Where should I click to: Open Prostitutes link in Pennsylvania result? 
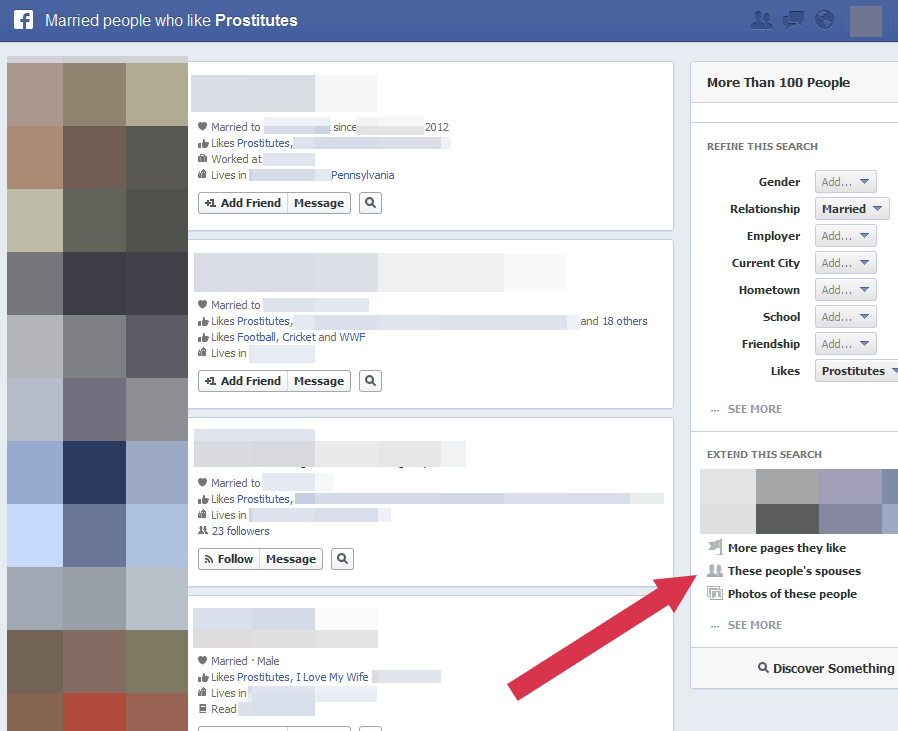coord(263,143)
